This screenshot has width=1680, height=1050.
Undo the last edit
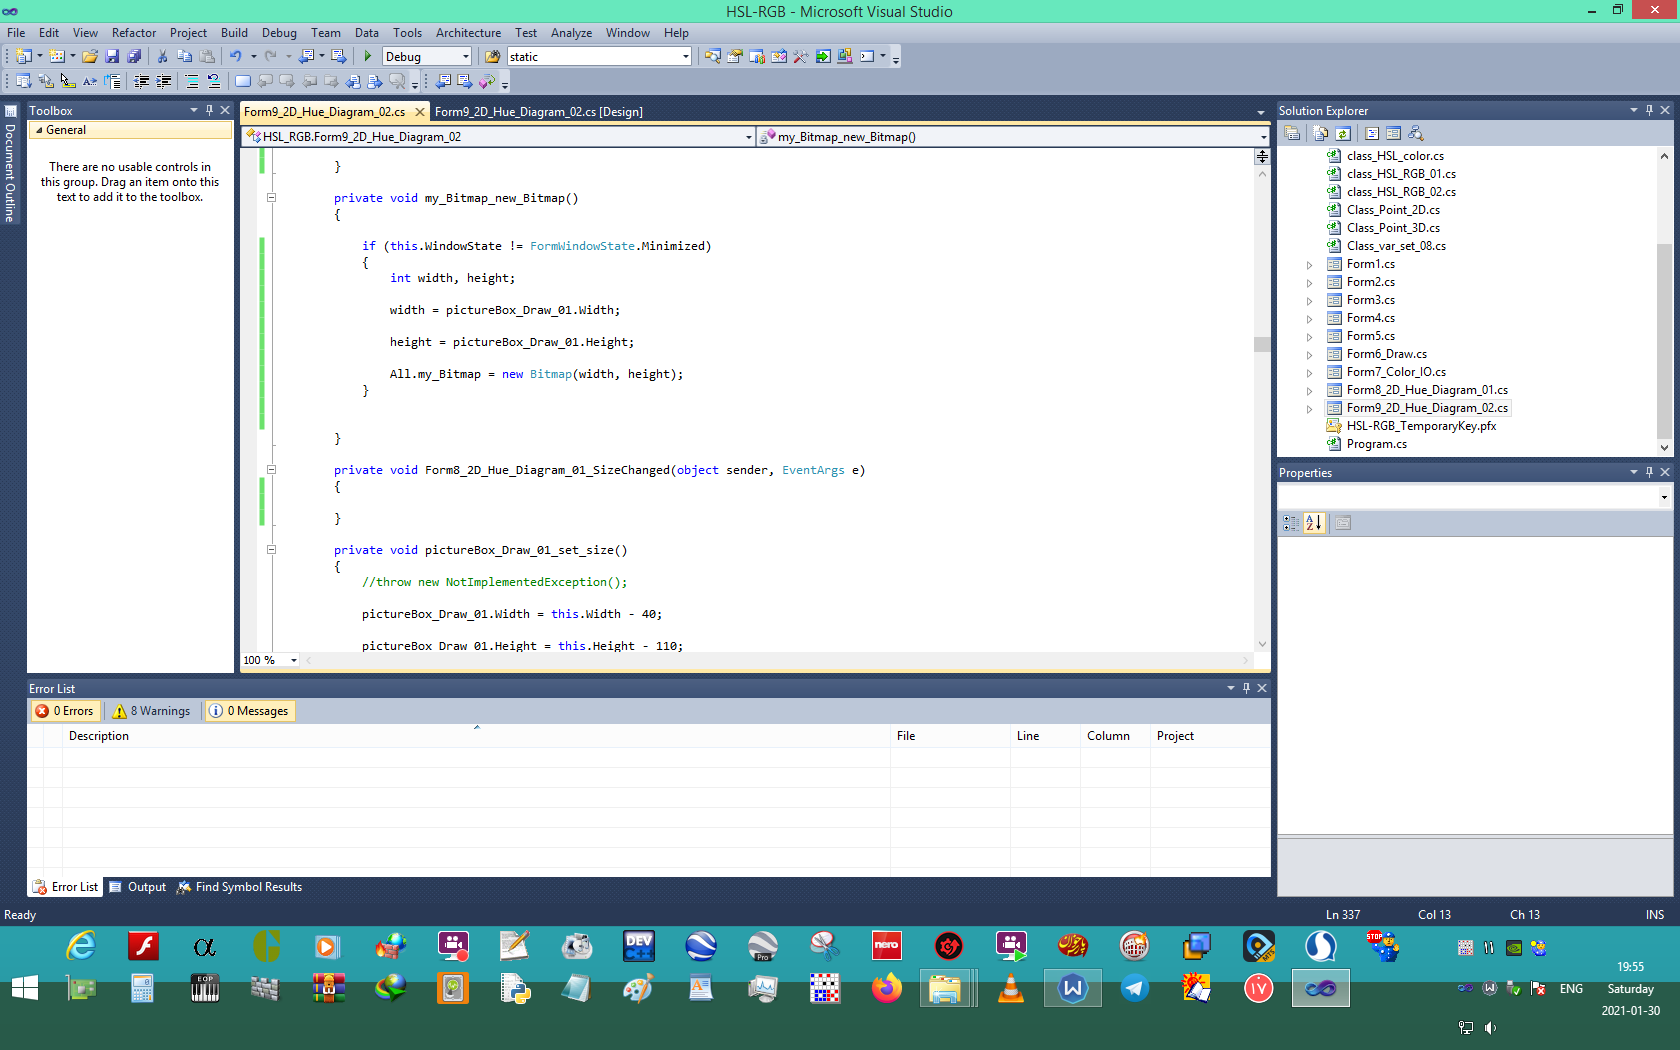tap(235, 56)
